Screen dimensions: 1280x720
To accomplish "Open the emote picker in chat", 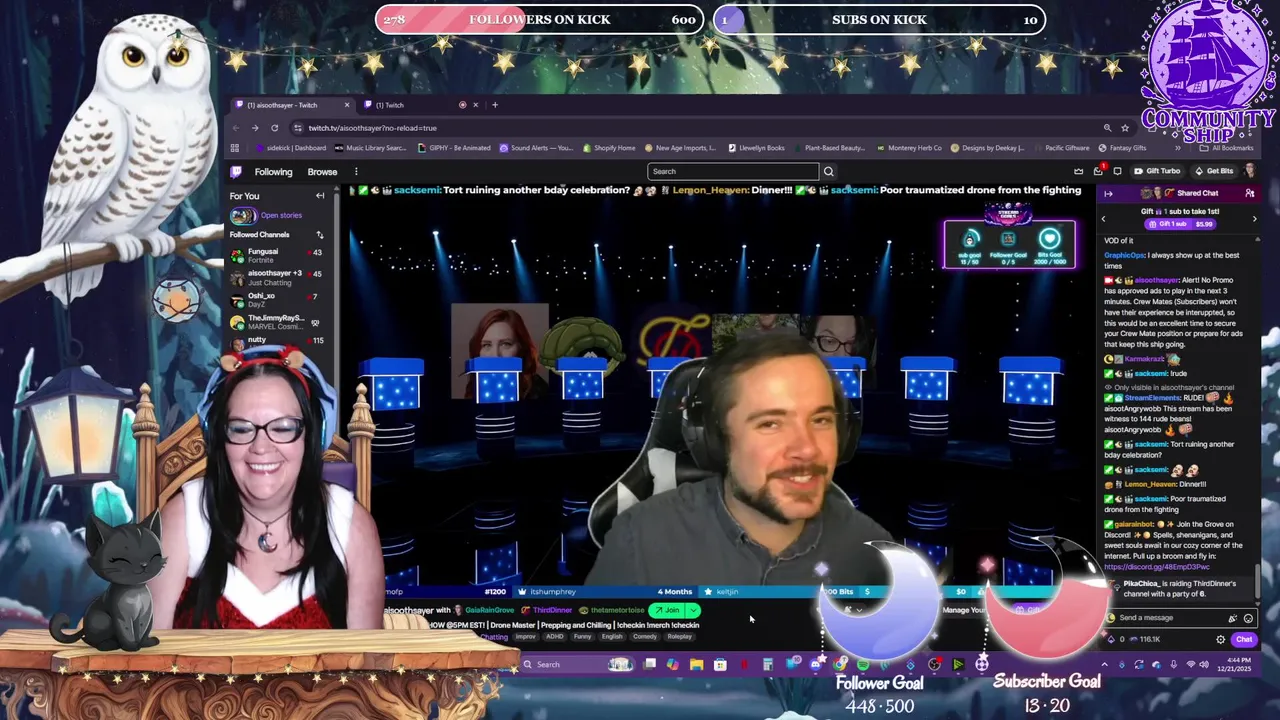I will tap(1248, 618).
